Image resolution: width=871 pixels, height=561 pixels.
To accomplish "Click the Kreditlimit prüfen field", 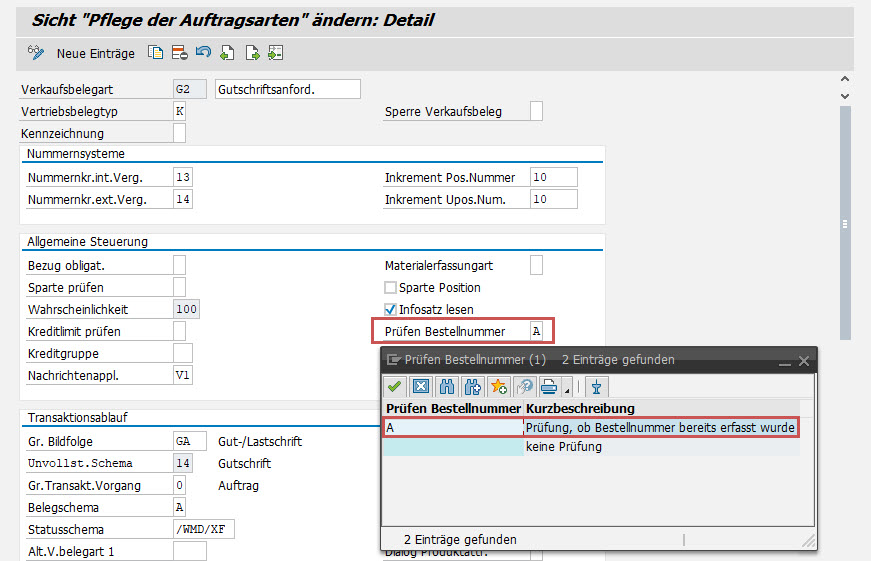I will point(179,331).
